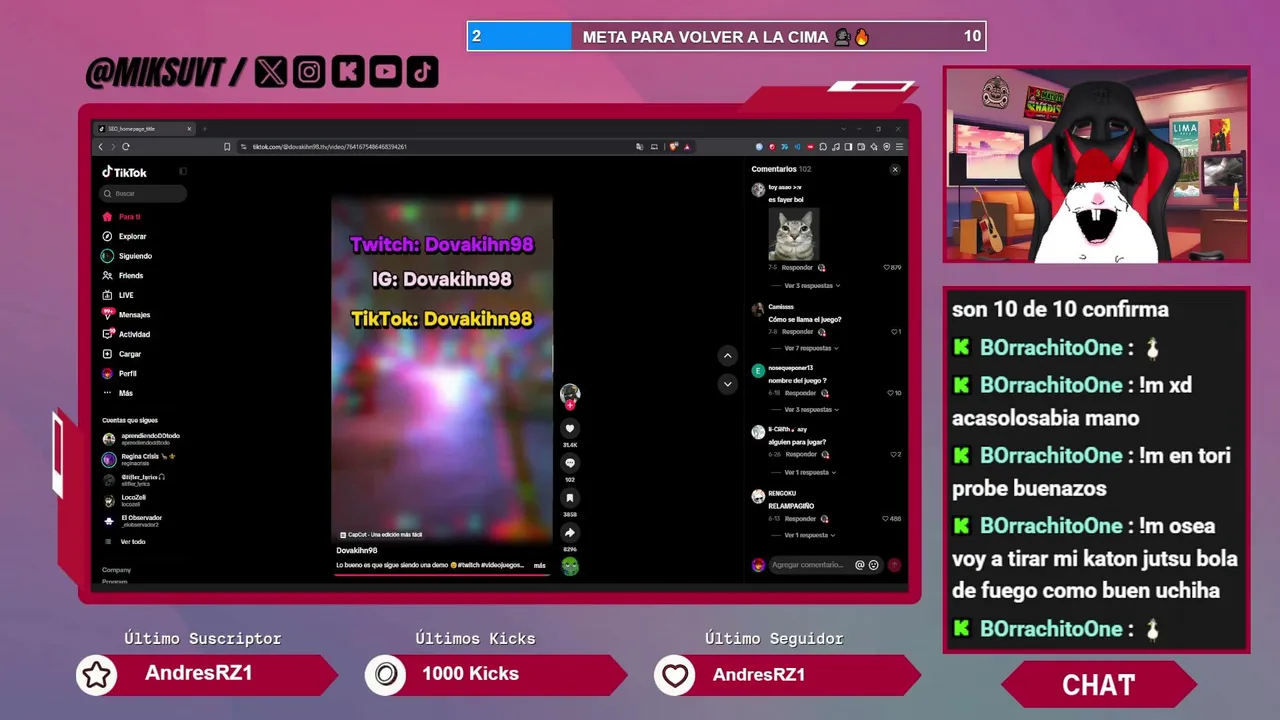
Task: Reply to RENGOKU comment via Responder
Action: (800, 519)
